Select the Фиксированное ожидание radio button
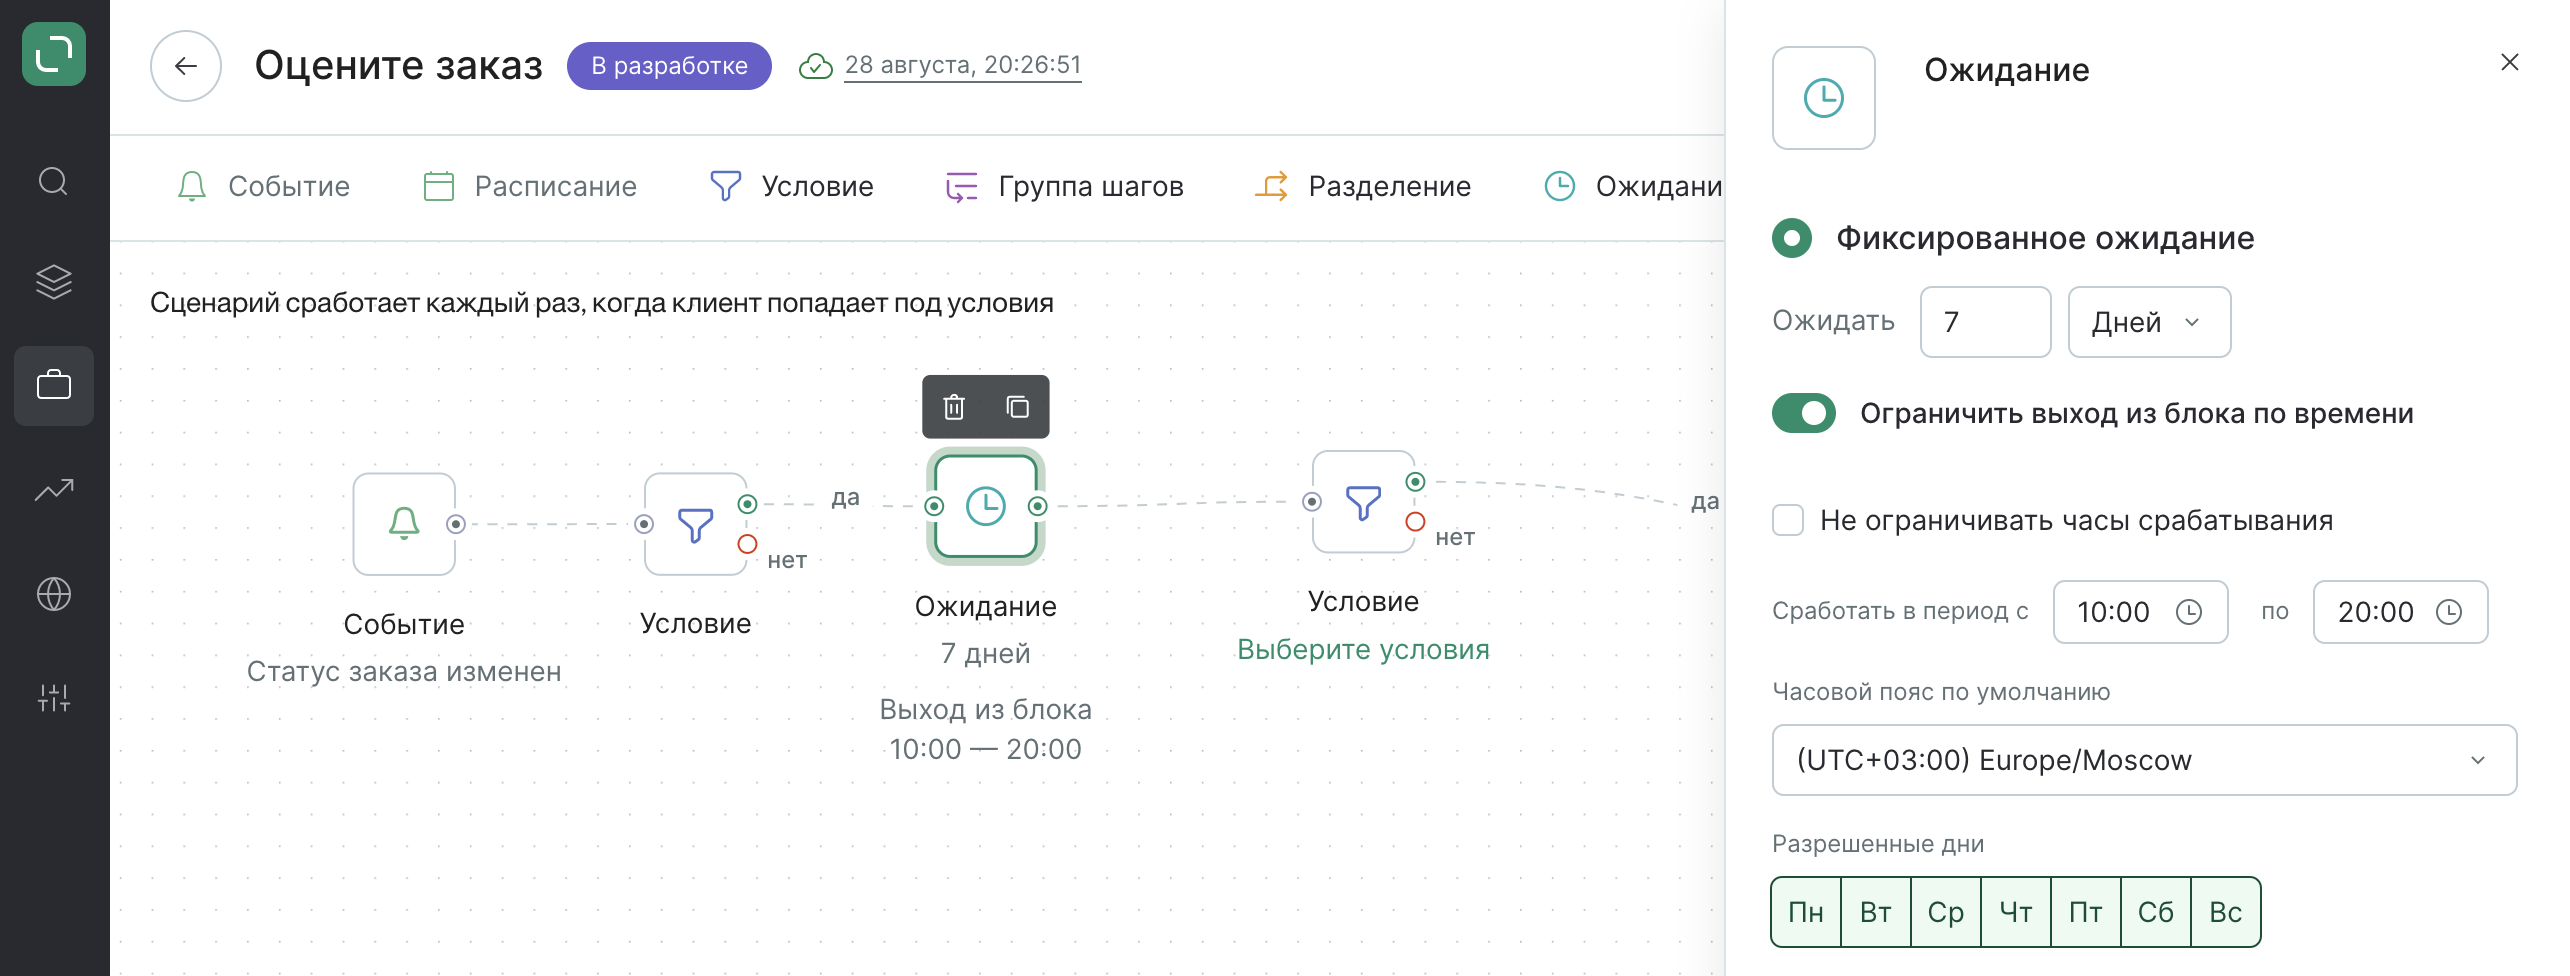This screenshot has width=2570, height=976. pos(1792,238)
